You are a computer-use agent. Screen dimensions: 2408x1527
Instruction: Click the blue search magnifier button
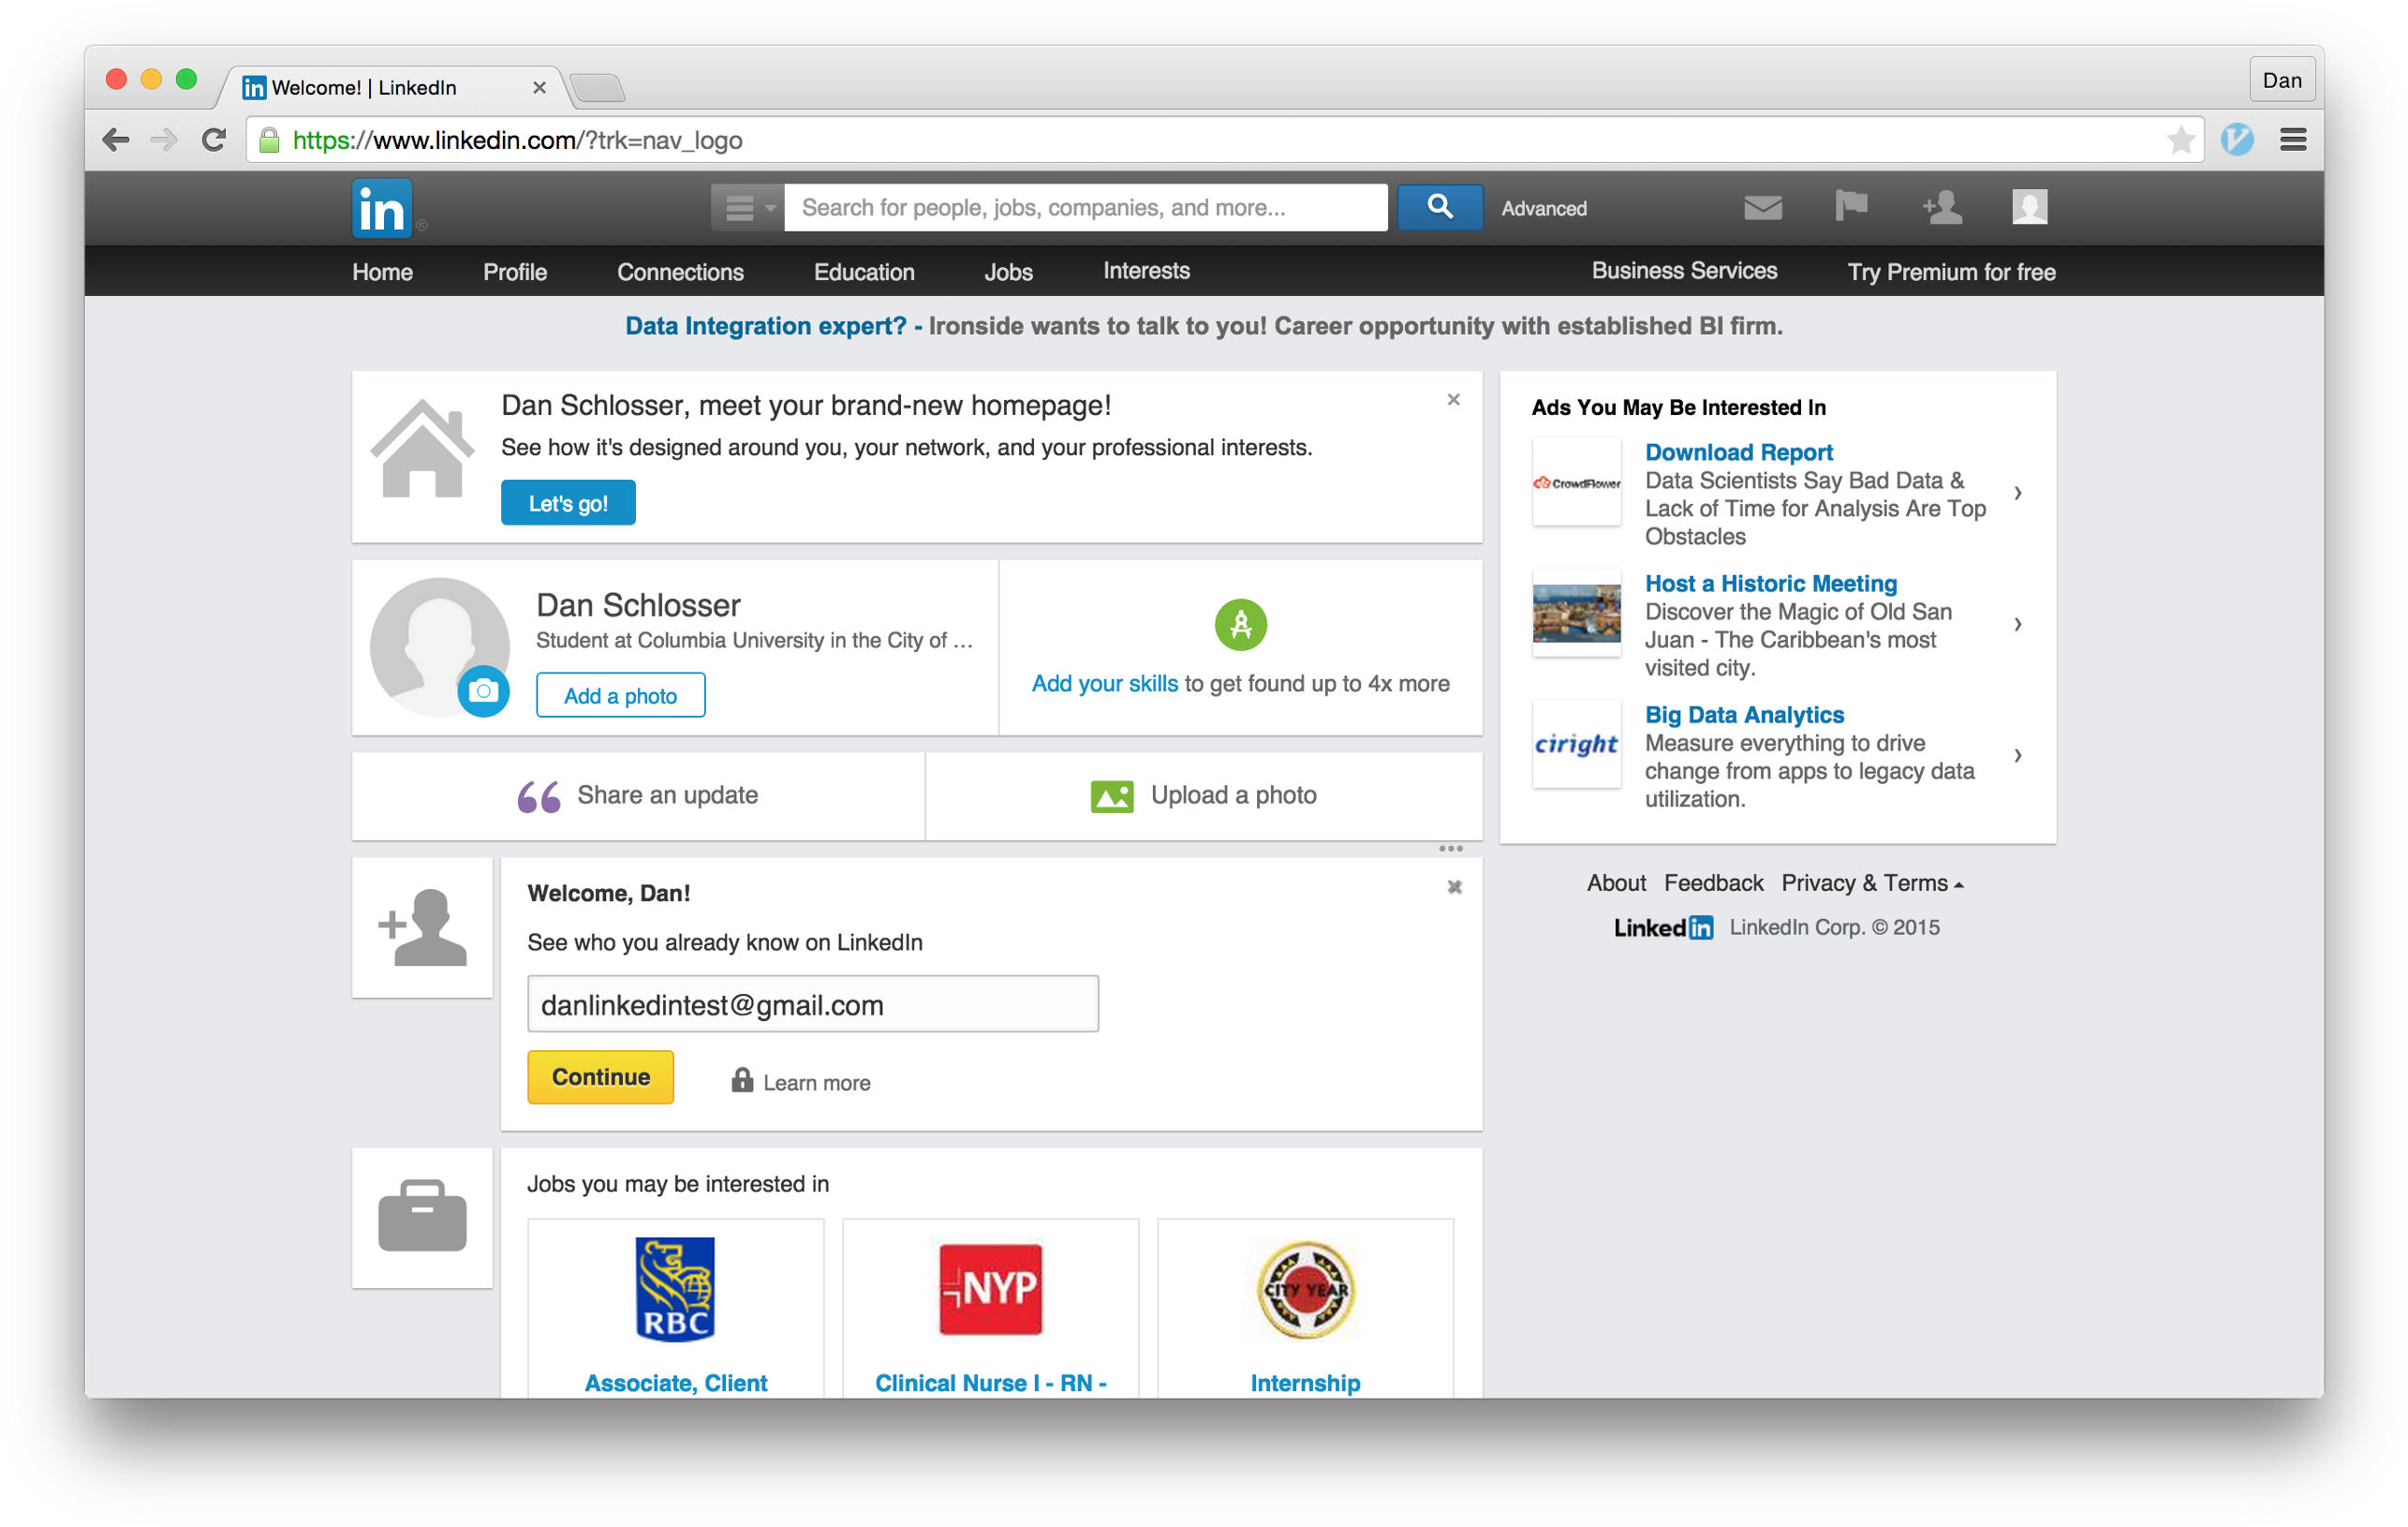(1439, 207)
